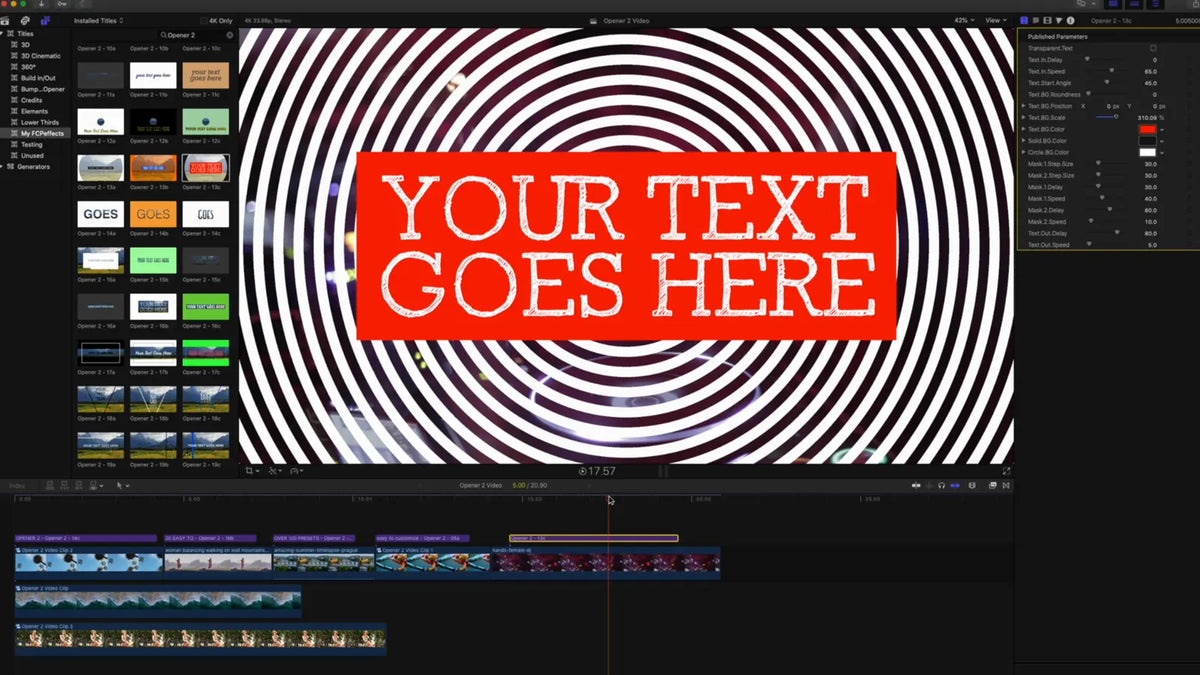Screen dimensions: 1200x675
Task: Click the viewer play button
Action: pyautogui.click(x=583, y=471)
